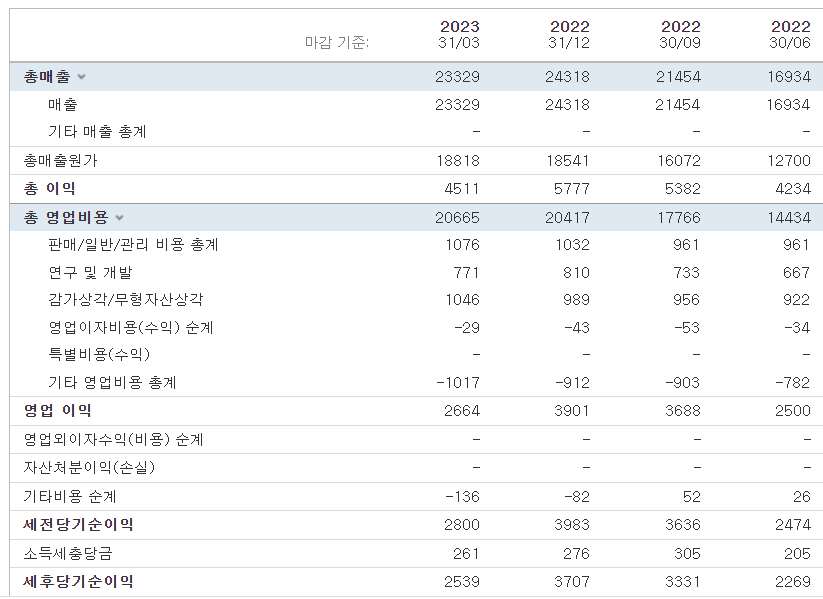Select 영업이자비용(수익) 순계 label
This screenshot has width=823, height=599.
pyautogui.click(x=131, y=328)
